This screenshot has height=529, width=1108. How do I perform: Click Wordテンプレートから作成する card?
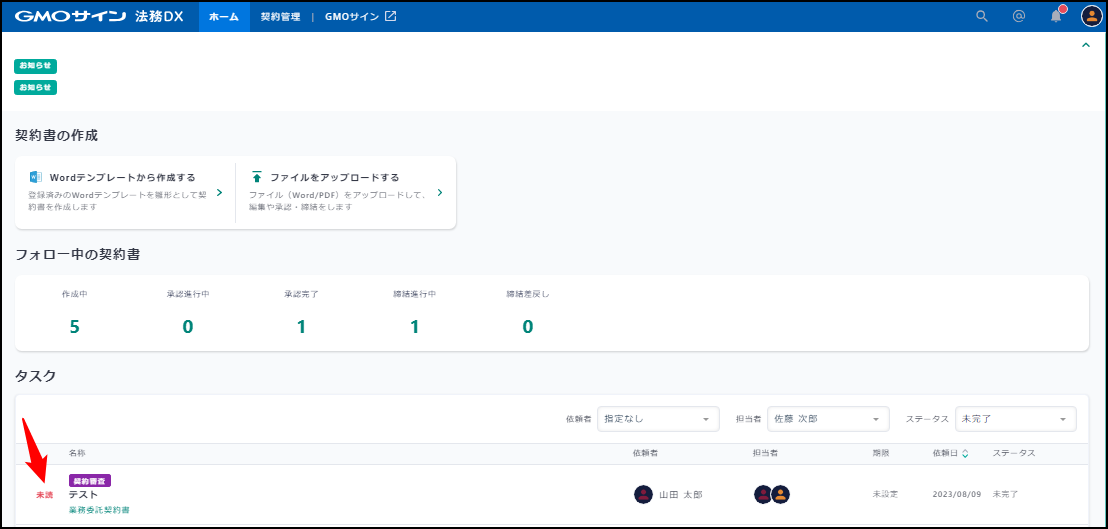click(x=125, y=192)
